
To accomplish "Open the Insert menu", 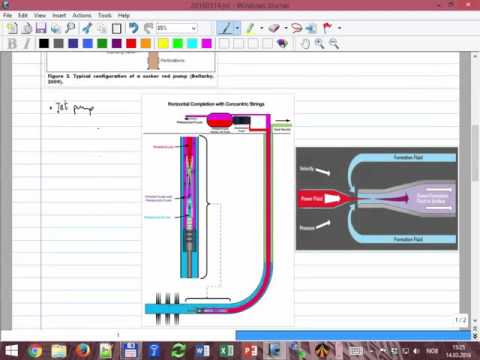I will [59, 15].
